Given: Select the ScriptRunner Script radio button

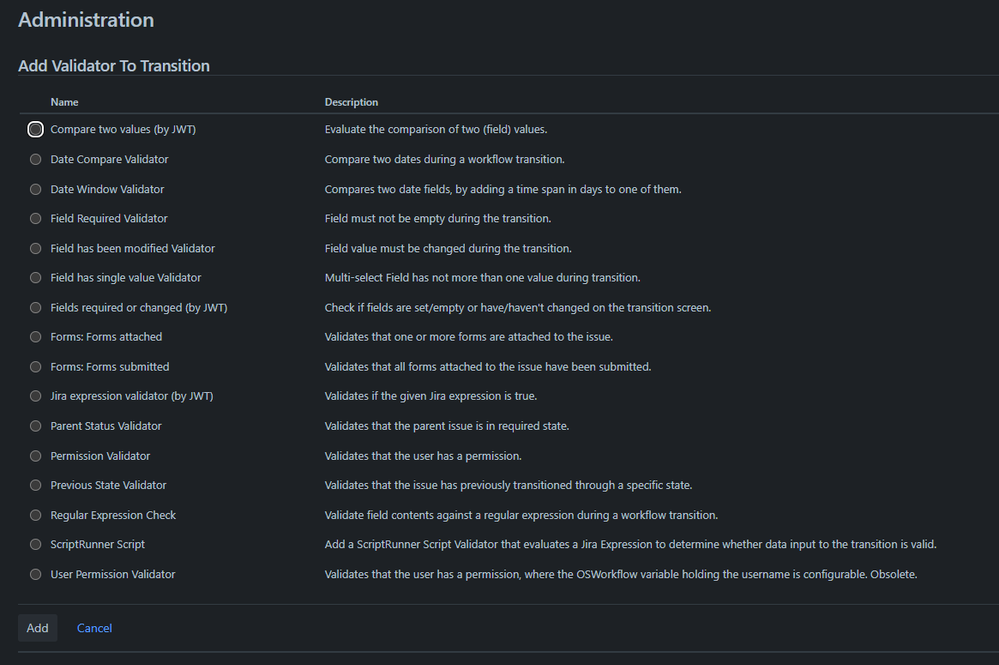Looking at the screenshot, I should pyautogui.click(x=36, y=545).
